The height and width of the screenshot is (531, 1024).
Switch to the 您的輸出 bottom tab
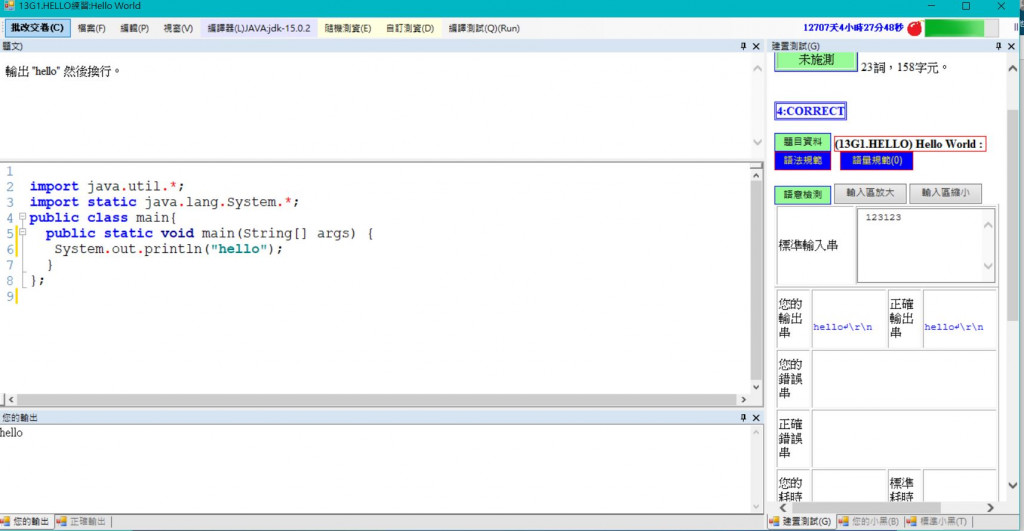(26, 521)
